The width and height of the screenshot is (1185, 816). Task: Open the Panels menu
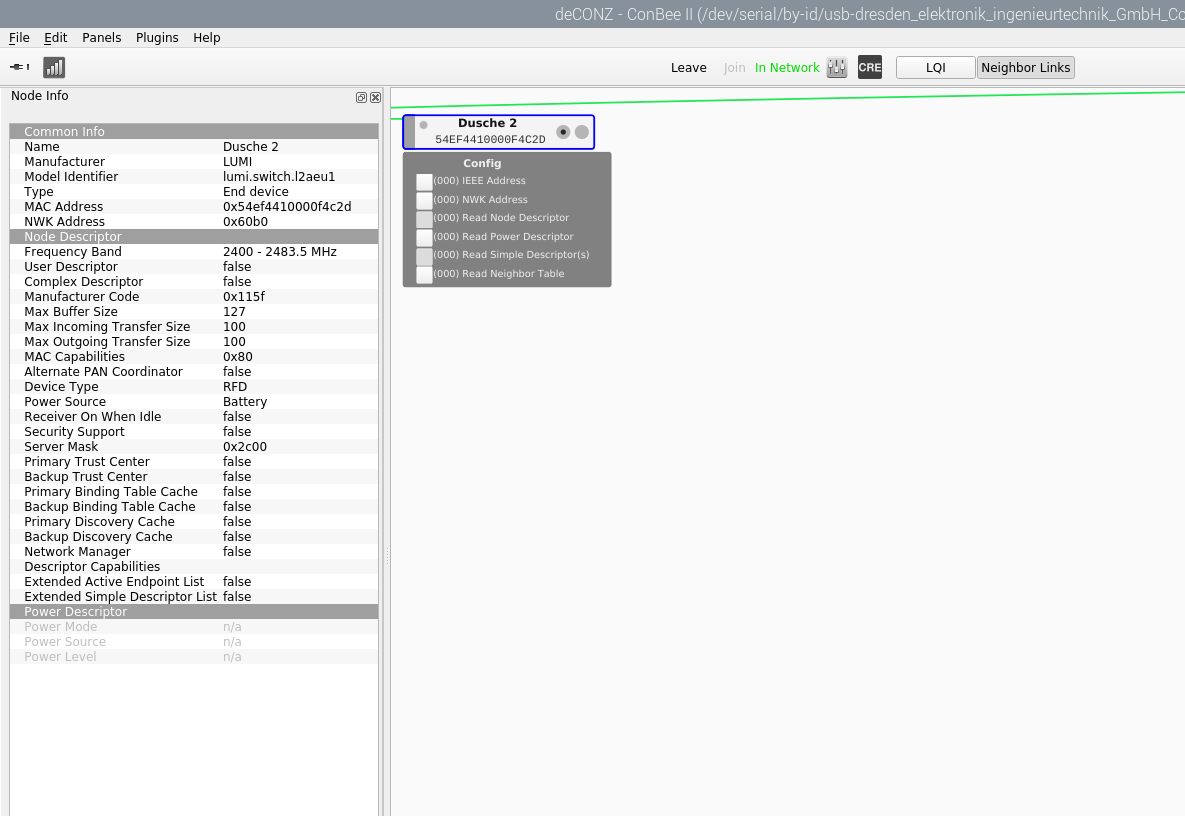coord(101,38)
